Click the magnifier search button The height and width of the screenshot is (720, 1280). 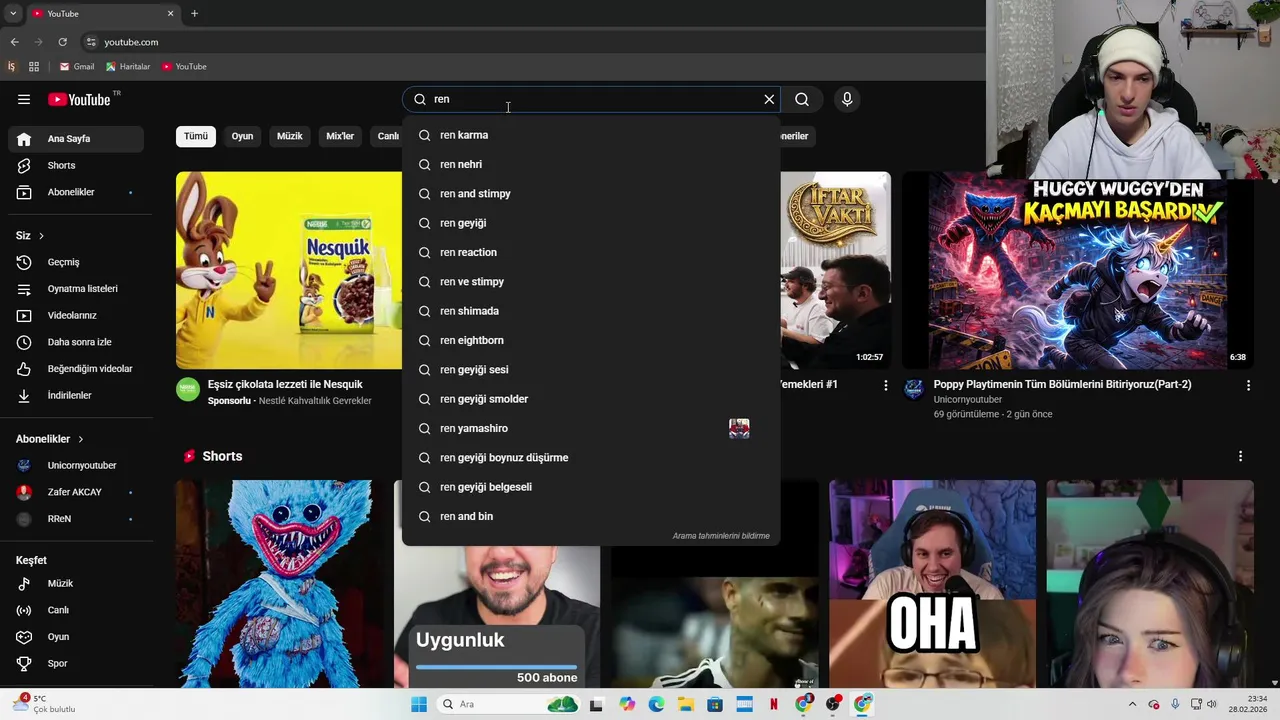coord(802,99)
